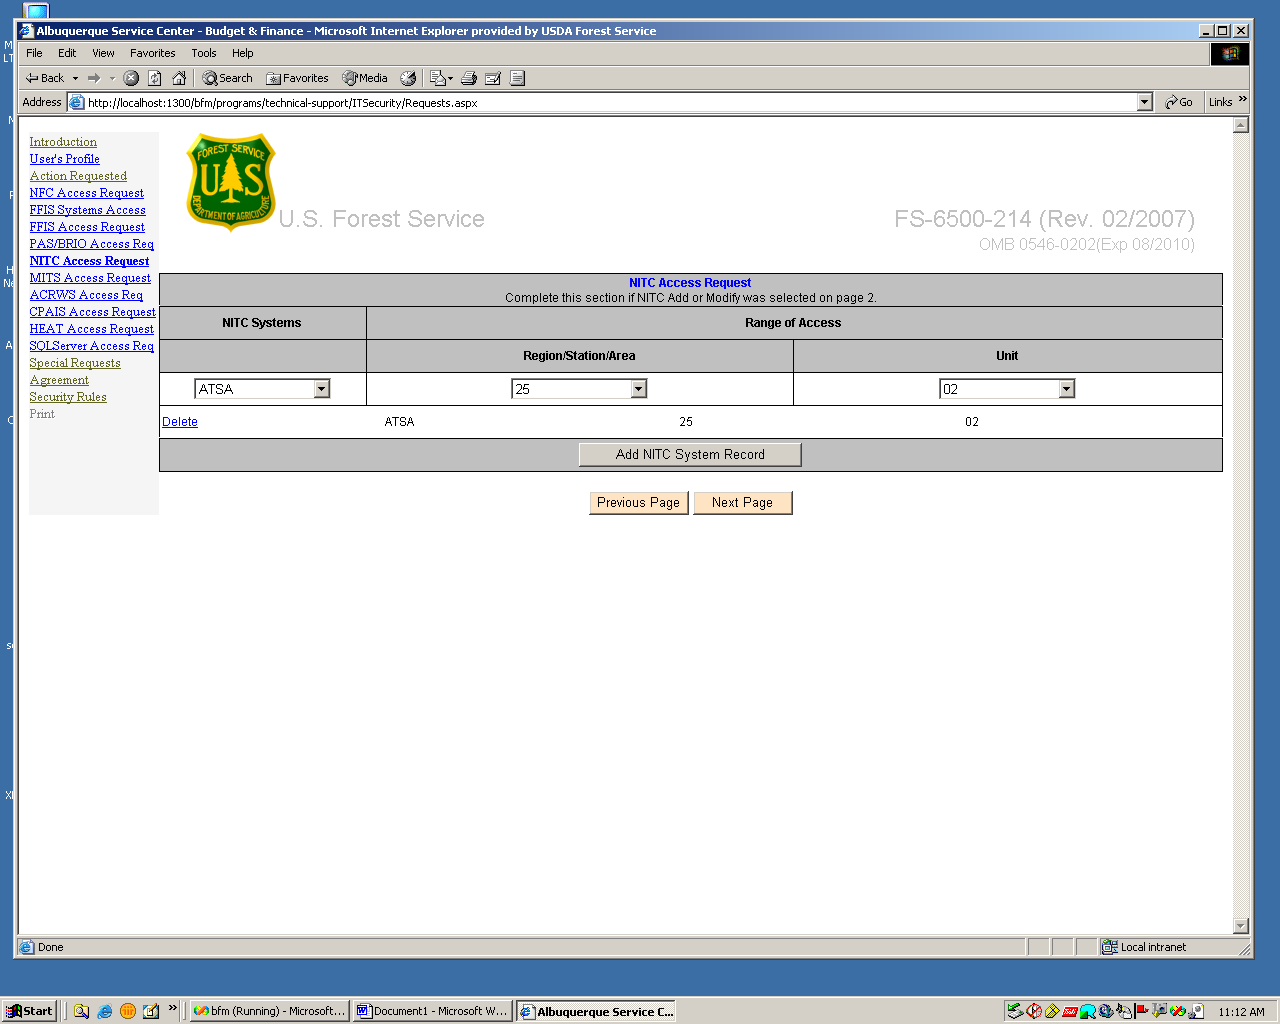This screenshot has width=1280, height=1024.
Task: Click the Albuquerque Service Center taskbar button
Action: [x=596, y=1011]
